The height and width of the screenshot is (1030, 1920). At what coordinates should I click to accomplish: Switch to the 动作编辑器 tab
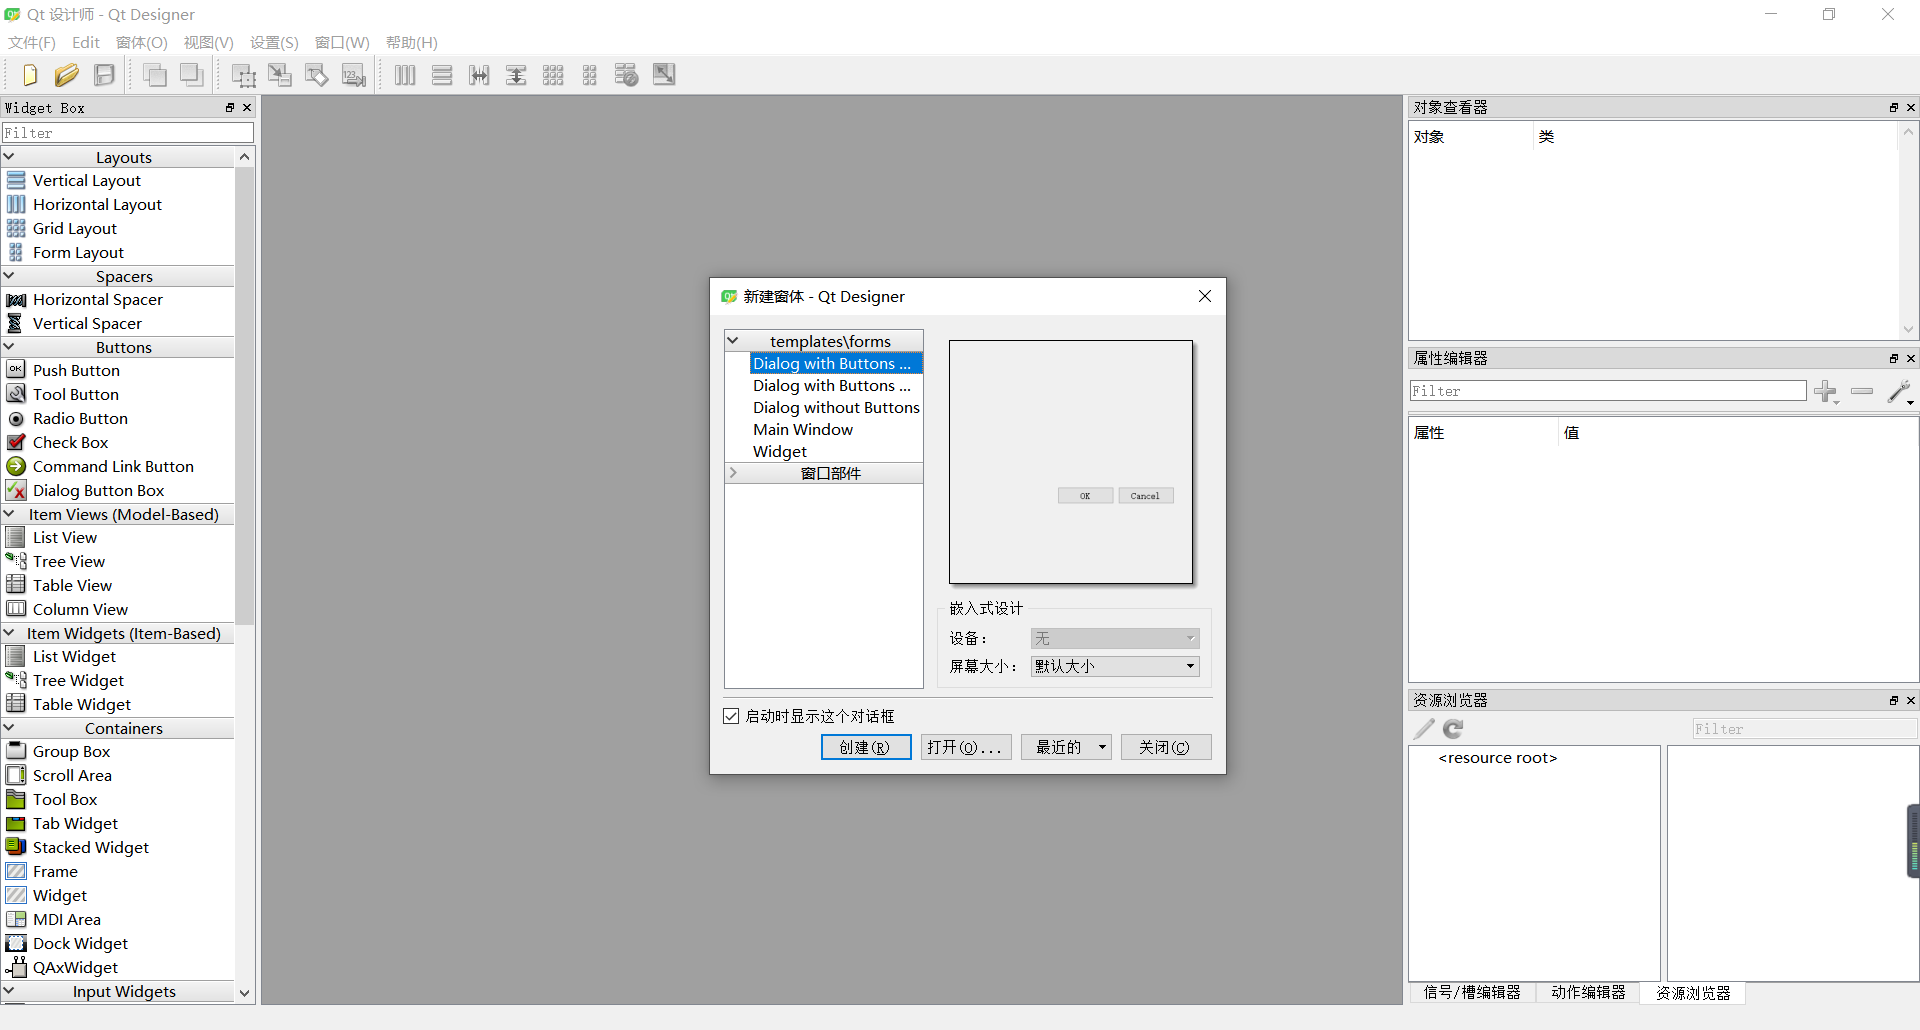[1587, 992]
